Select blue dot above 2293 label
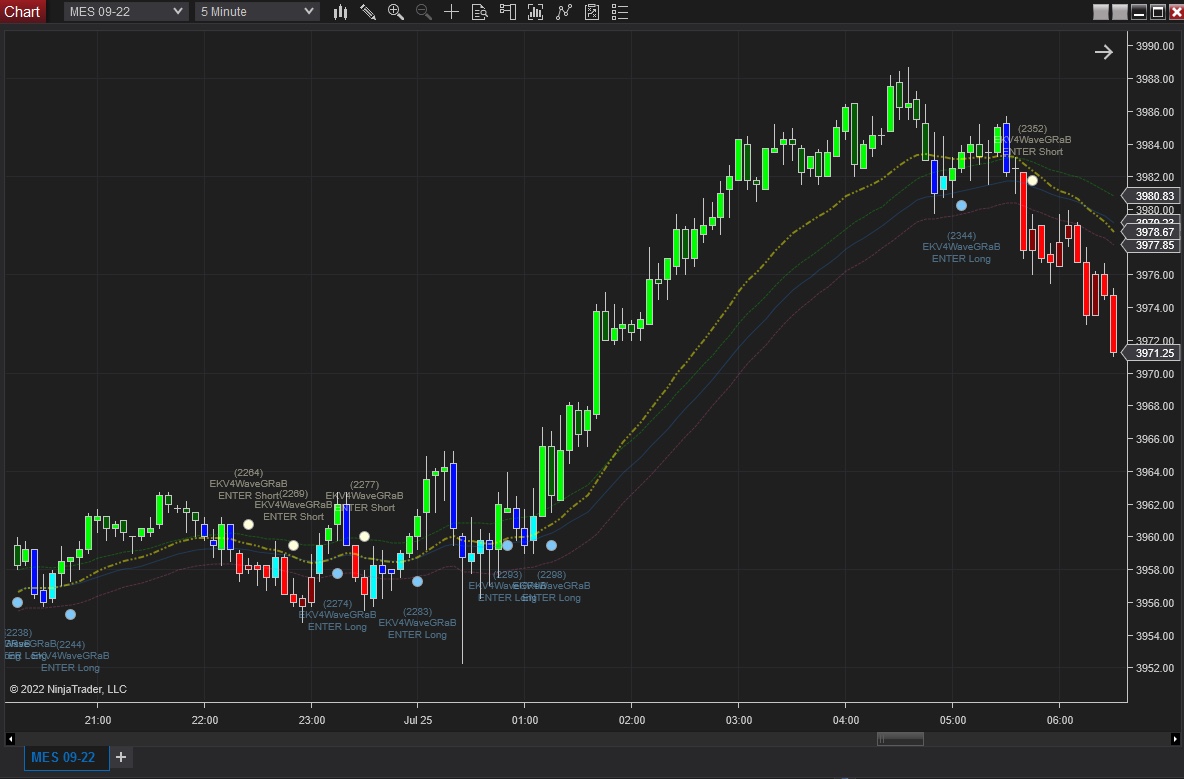 507,545
